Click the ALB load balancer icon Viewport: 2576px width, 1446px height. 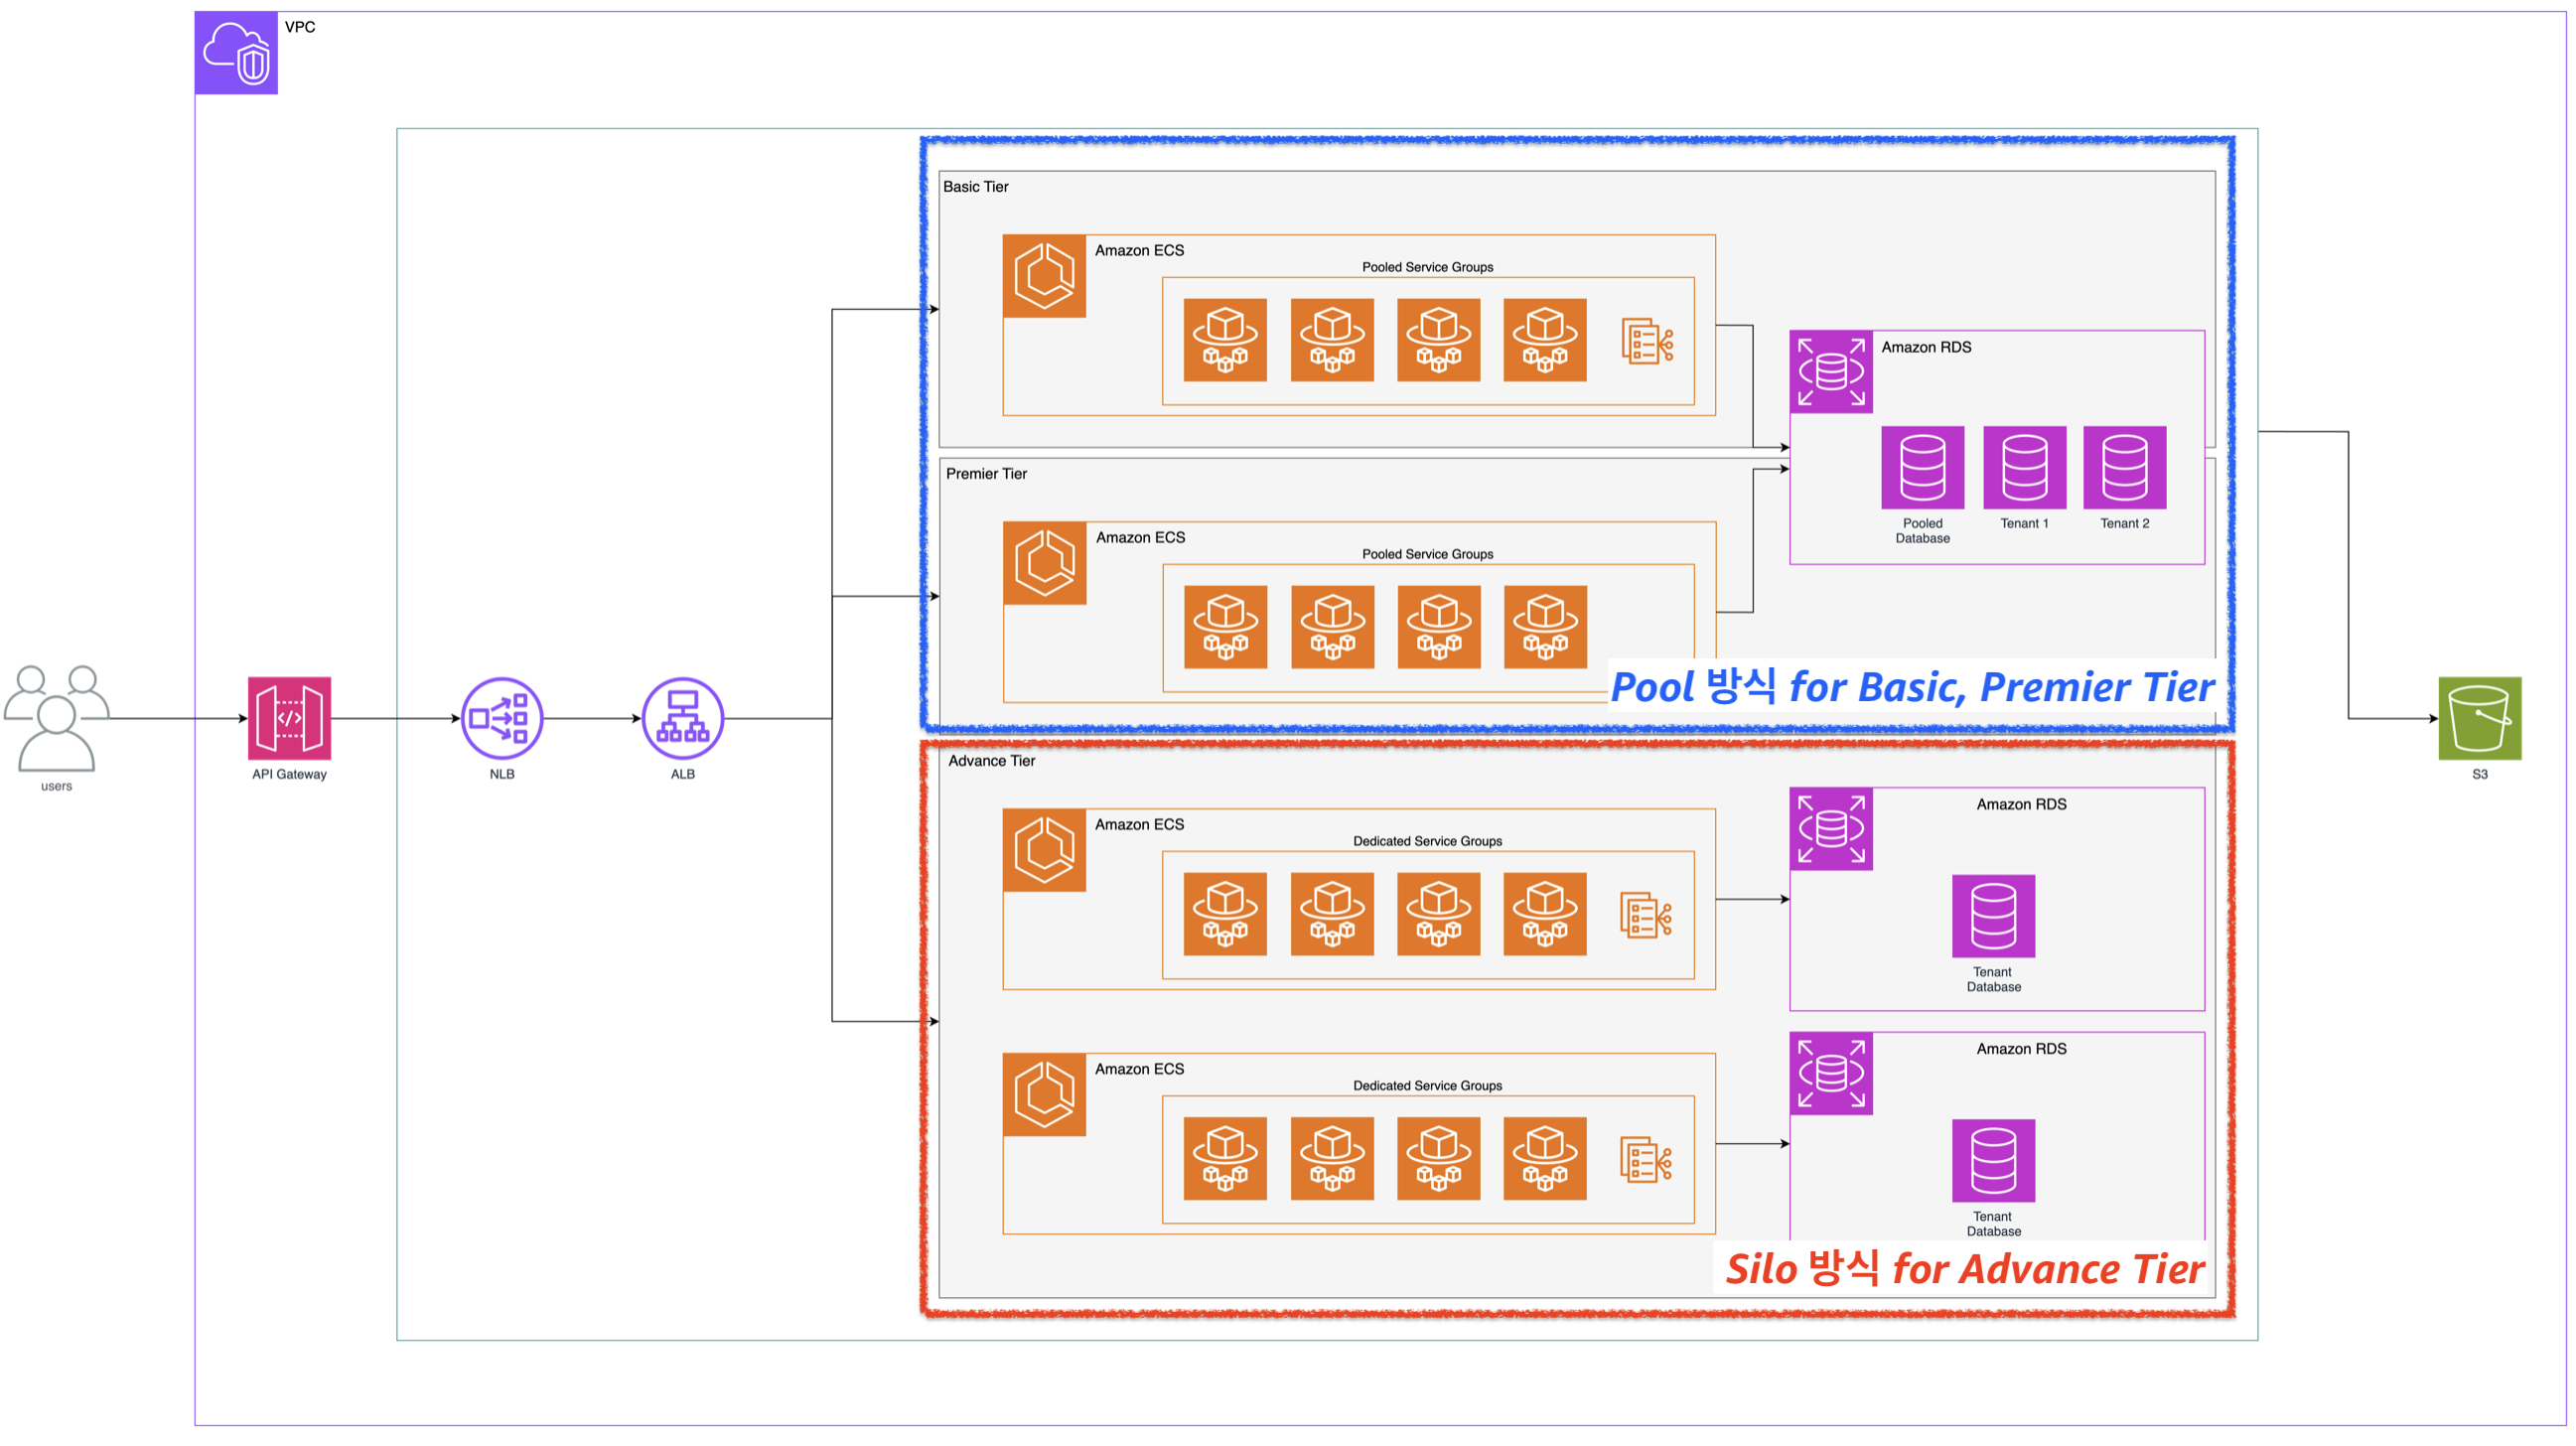[x=682, y=718]
